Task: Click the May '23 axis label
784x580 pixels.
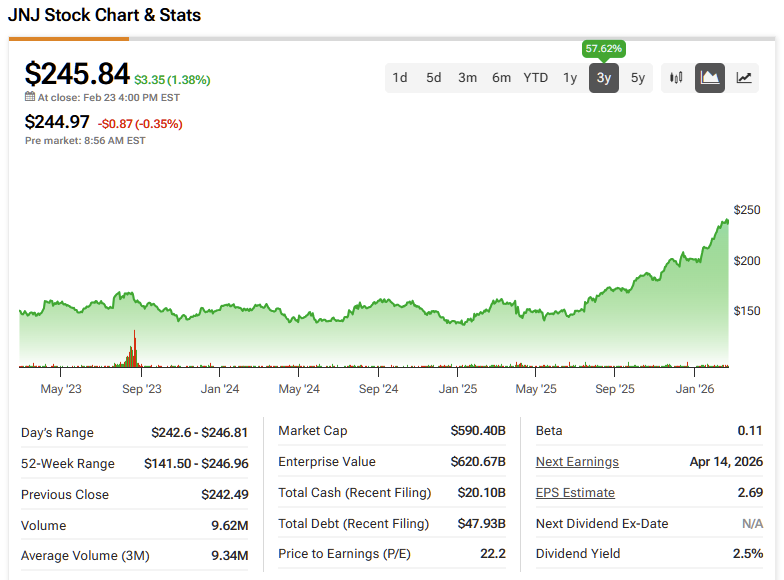Action: coord(60,389)
